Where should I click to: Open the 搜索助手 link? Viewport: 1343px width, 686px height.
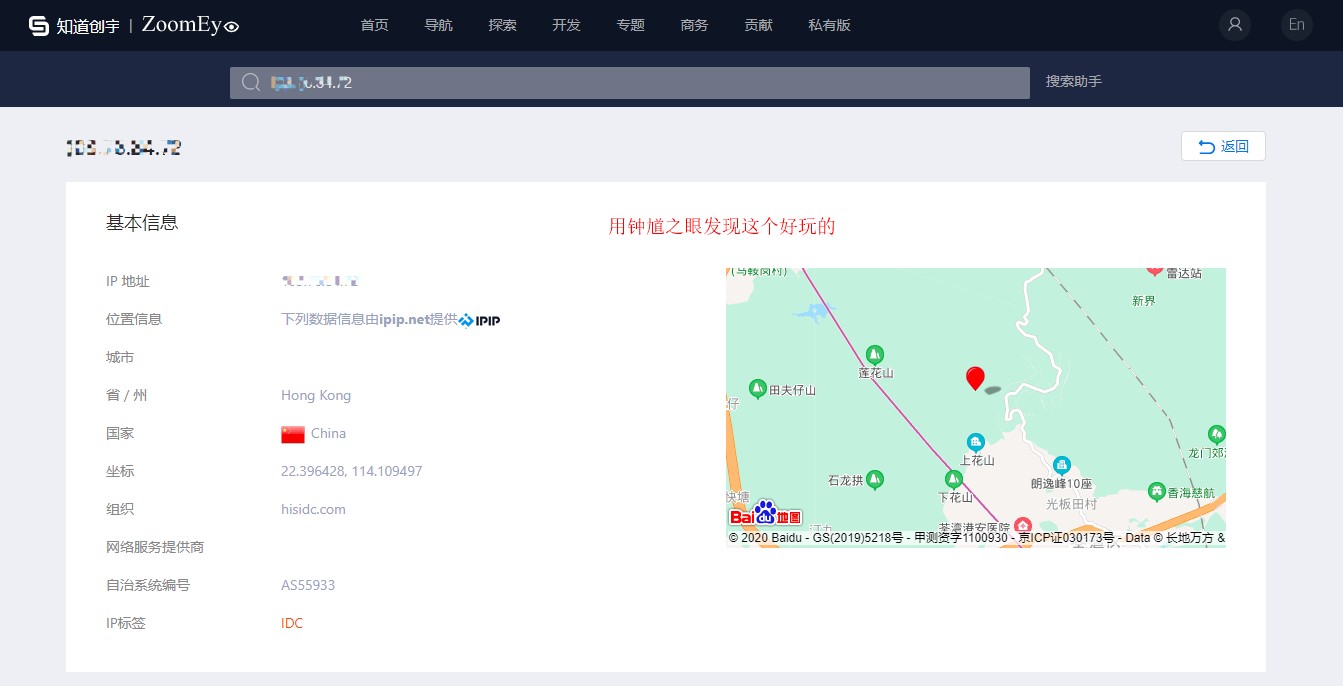(1074, 81)
